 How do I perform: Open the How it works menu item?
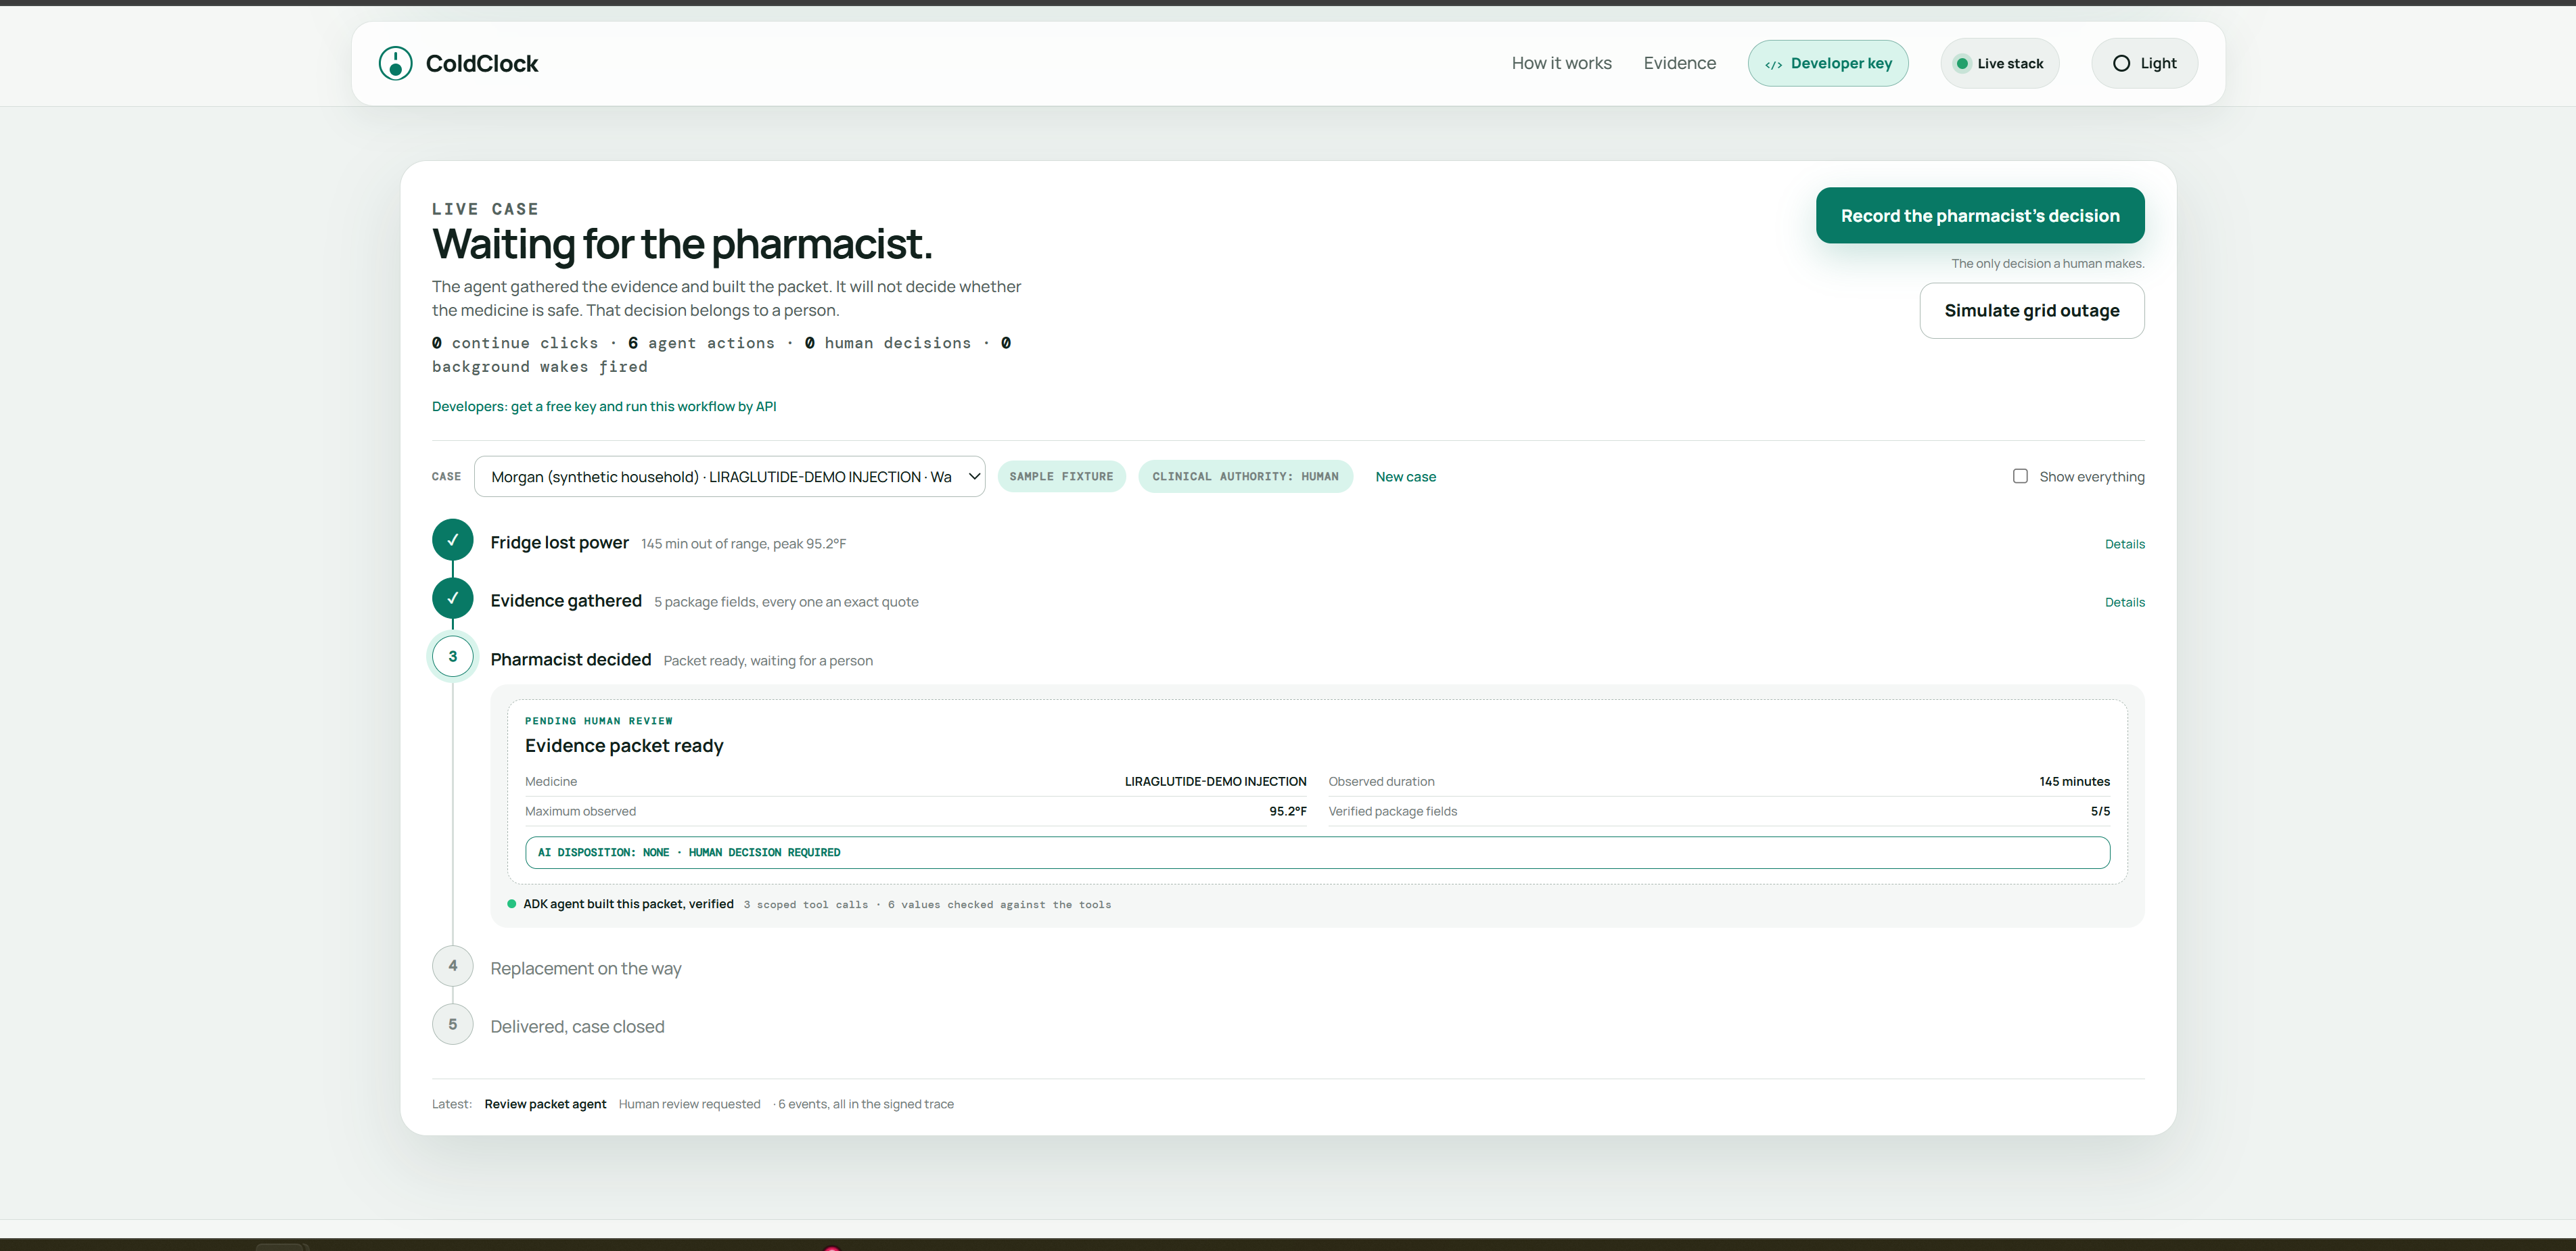point(1561,63)
